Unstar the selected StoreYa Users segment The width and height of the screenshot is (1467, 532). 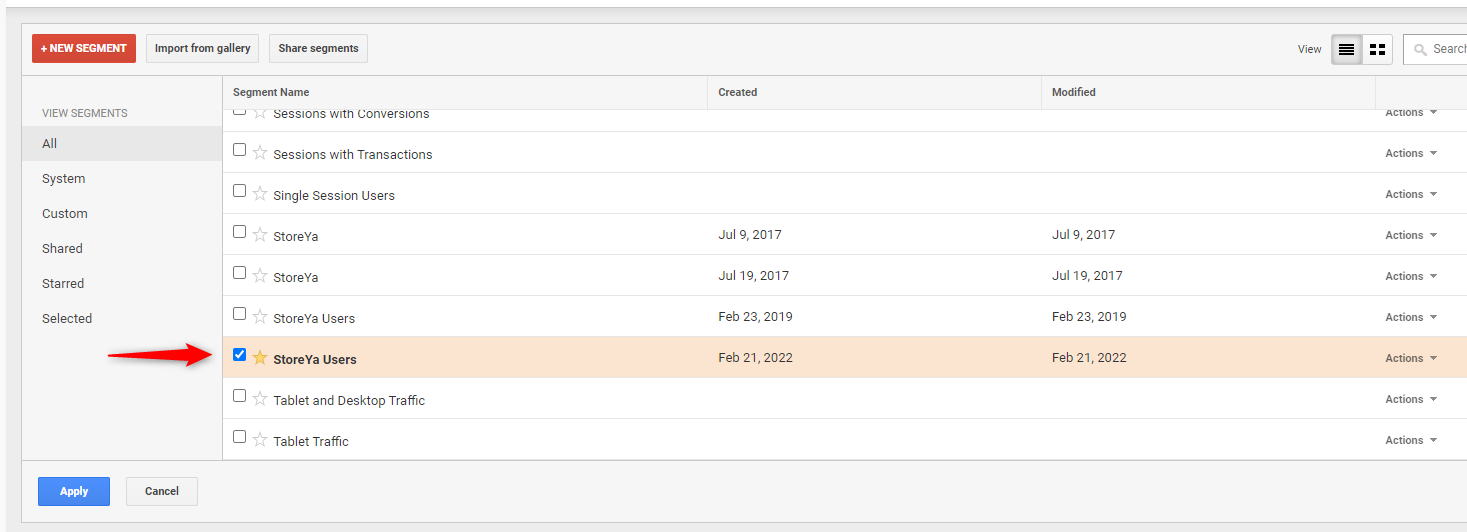click(260, 358)
